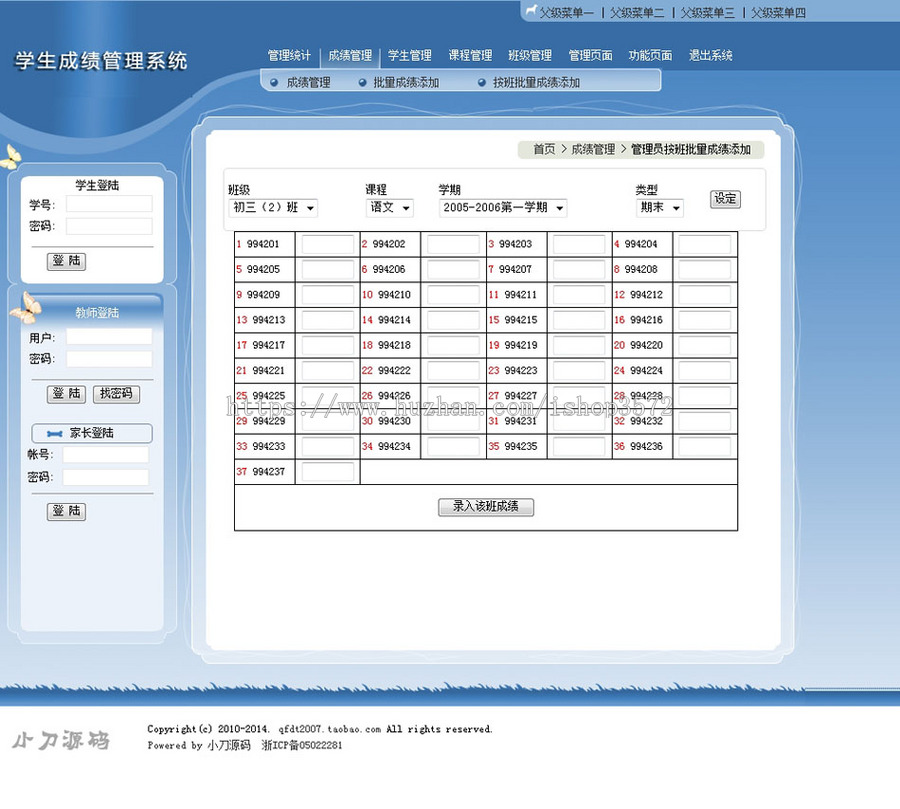Screen dimensions: 900x809
Task: Select 父级菜单四 in top bar
Action: pyautogui.click(x=778, y=13)
